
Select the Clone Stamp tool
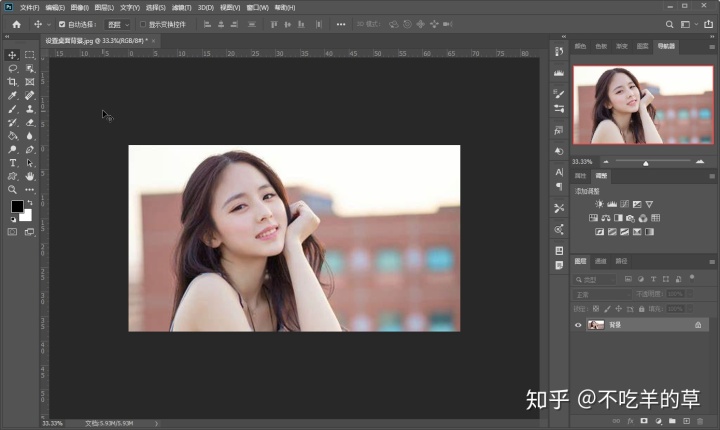point(30,109)
